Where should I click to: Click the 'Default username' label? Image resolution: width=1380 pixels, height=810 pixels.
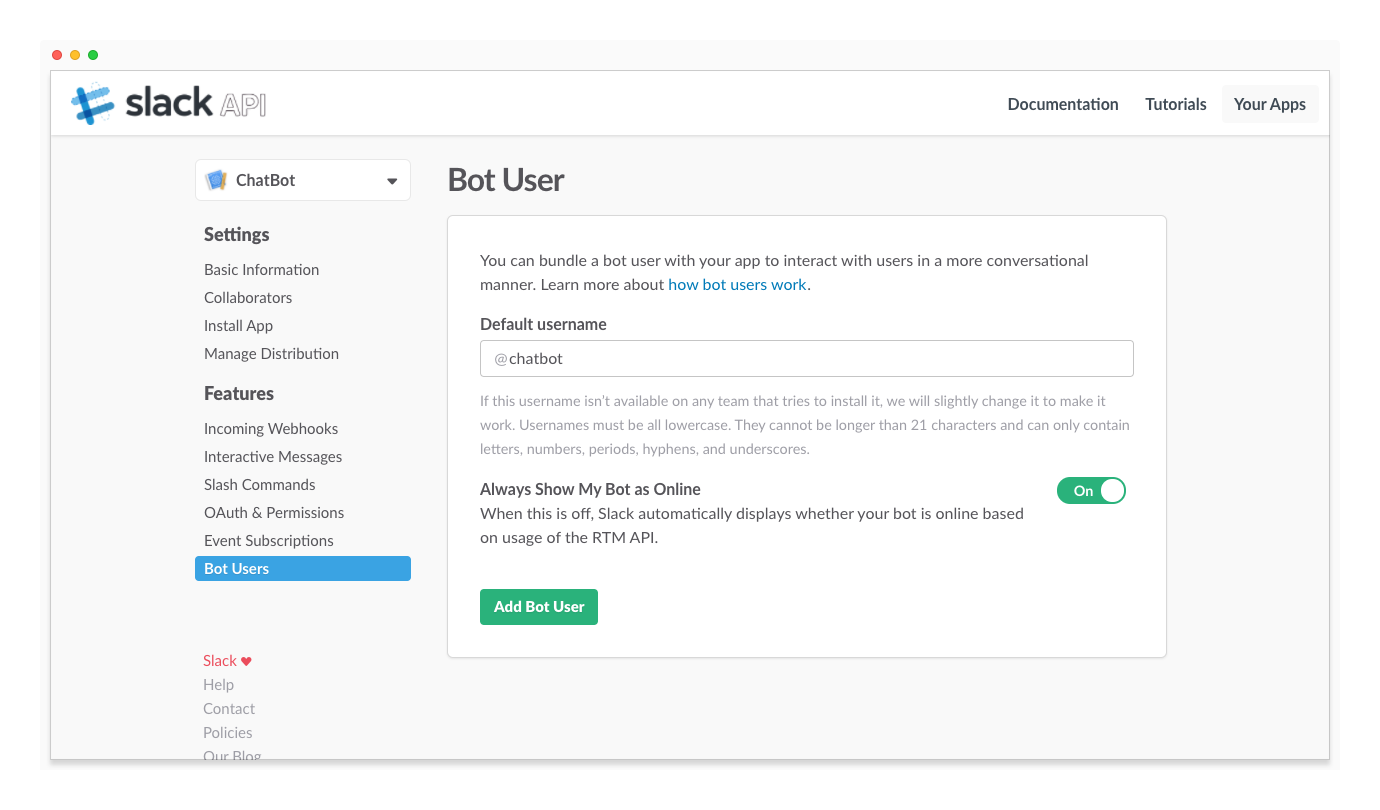click(543, 324)
